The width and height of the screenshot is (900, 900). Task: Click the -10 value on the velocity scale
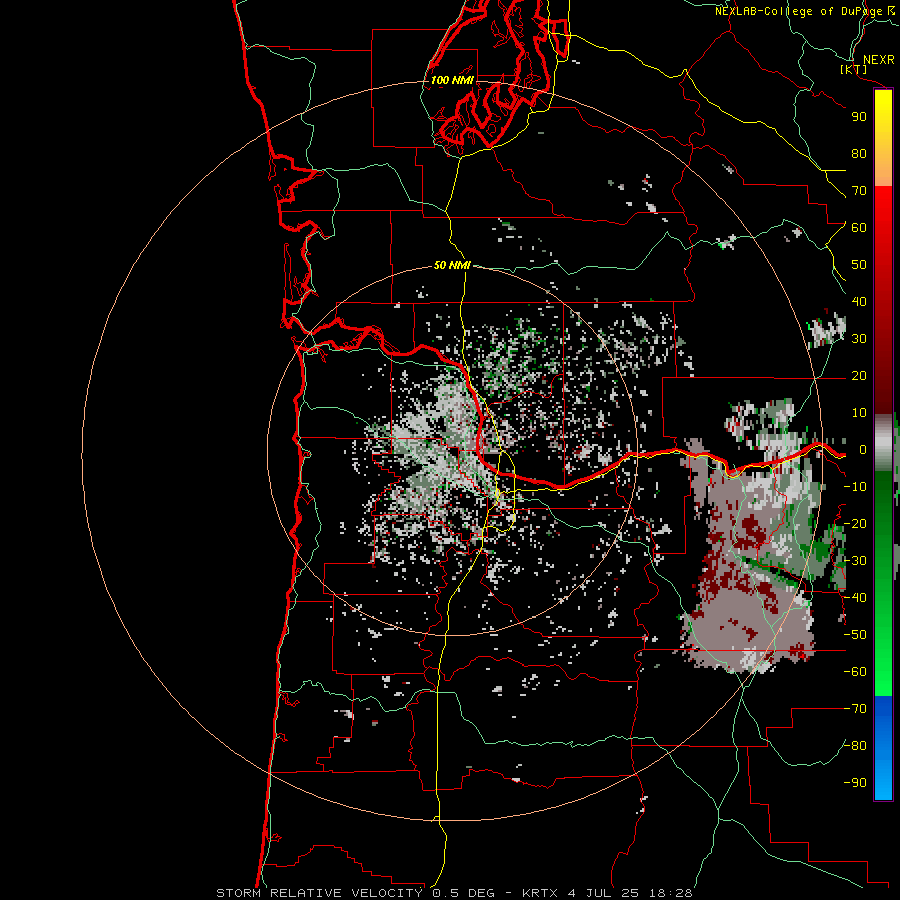tap(855, 487)
